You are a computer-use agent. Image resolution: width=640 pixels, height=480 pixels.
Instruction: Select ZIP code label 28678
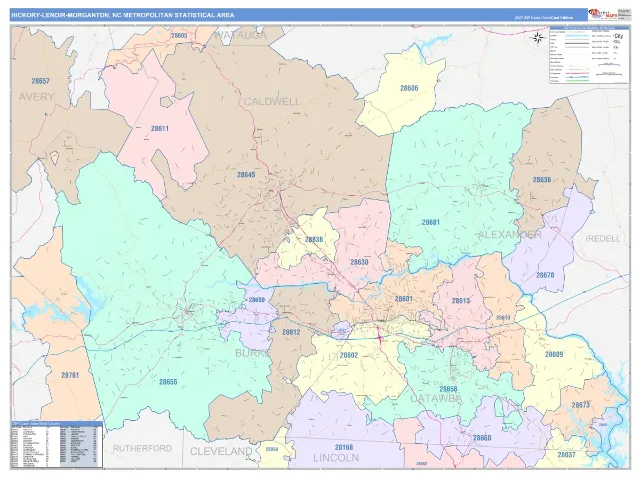click(x=545, y=275)
